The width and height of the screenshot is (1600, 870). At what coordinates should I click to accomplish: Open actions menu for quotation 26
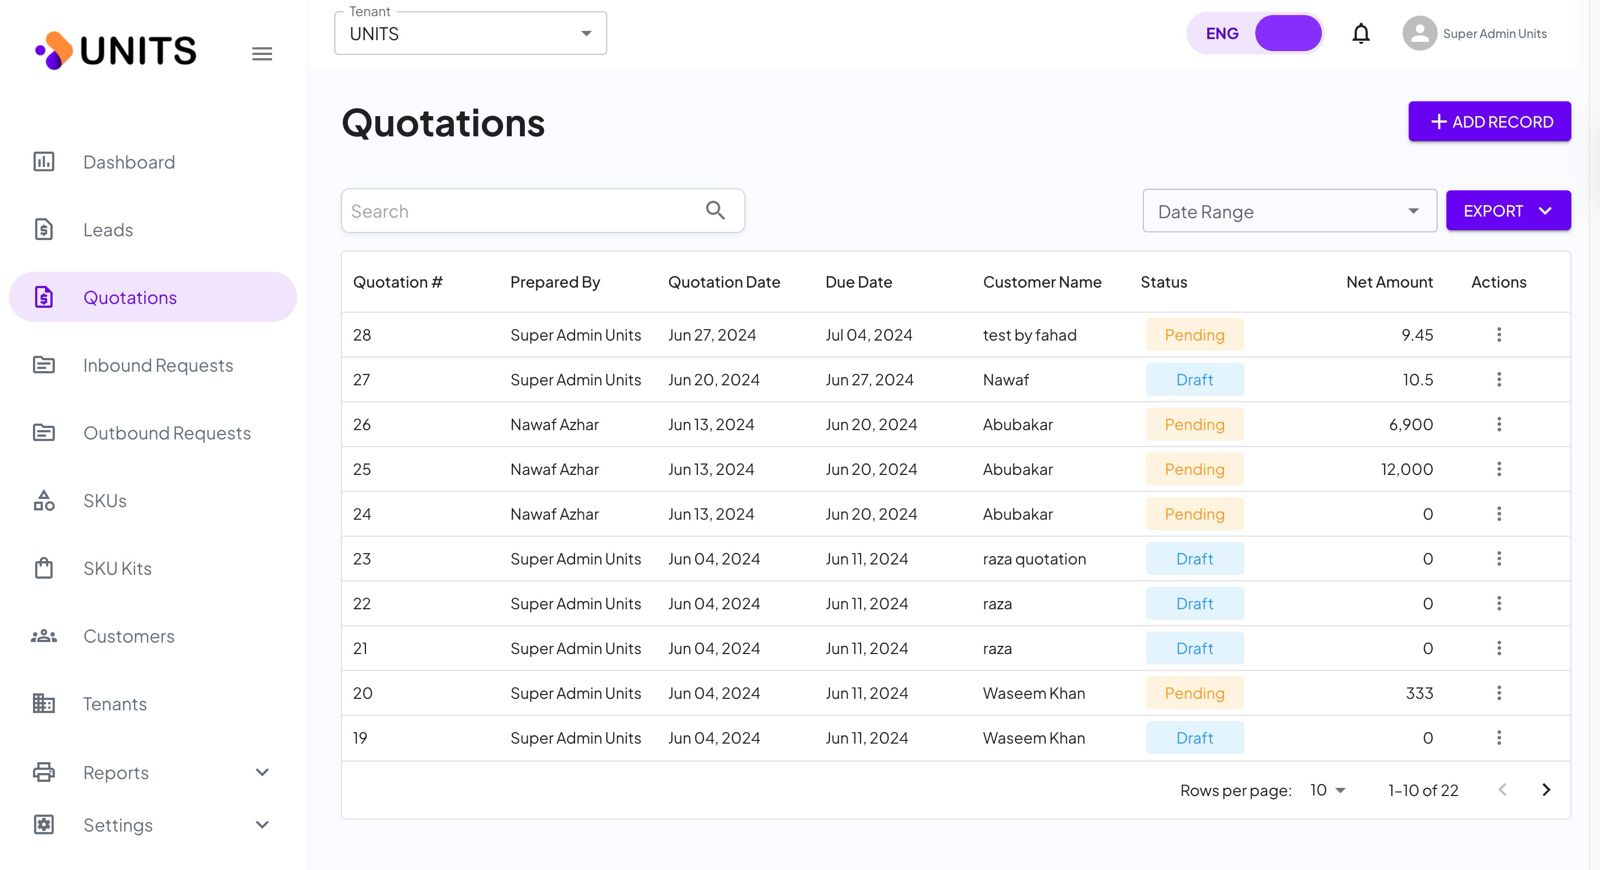(x=1499, y=424)
